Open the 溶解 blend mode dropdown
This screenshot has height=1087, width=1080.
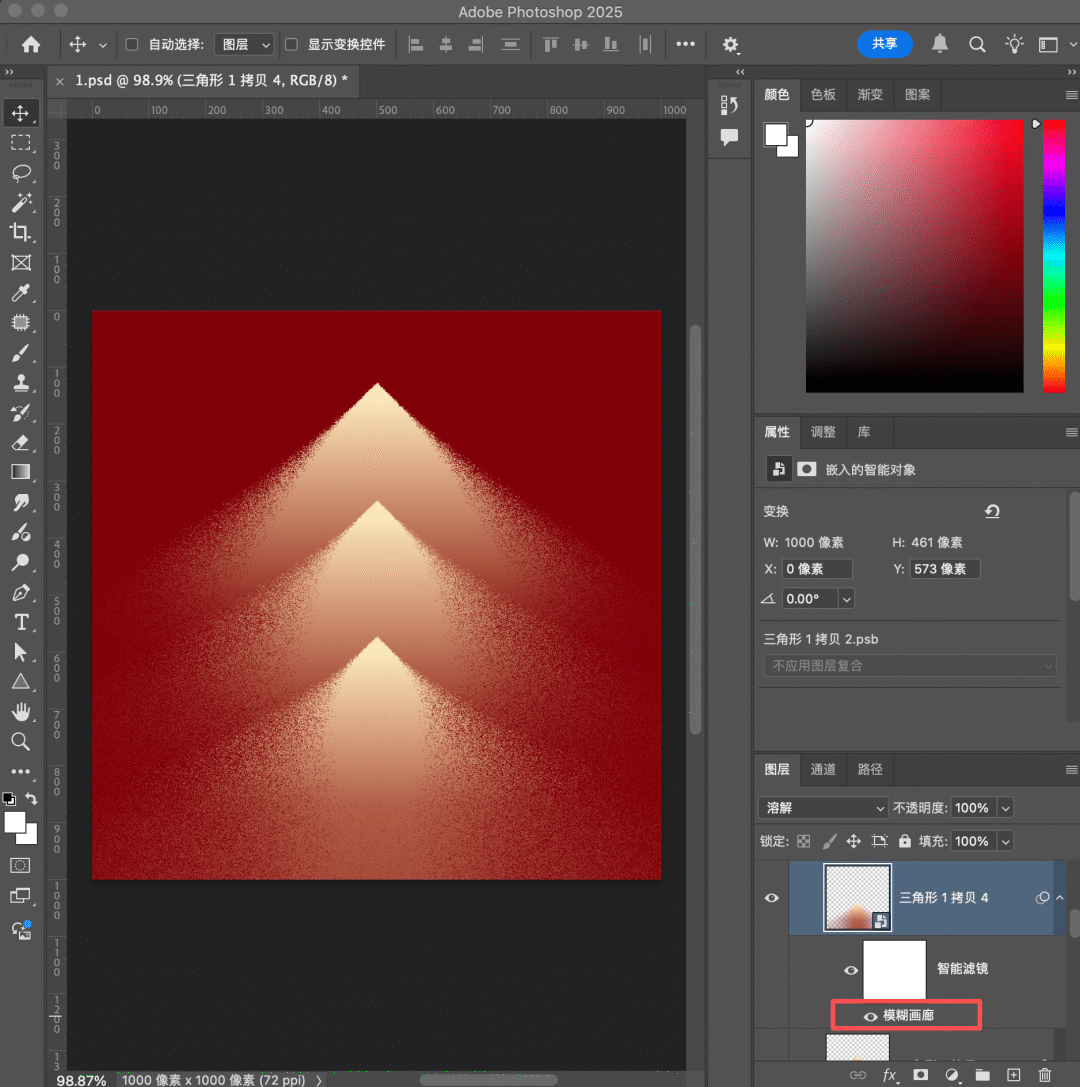[x=823, y=808]
